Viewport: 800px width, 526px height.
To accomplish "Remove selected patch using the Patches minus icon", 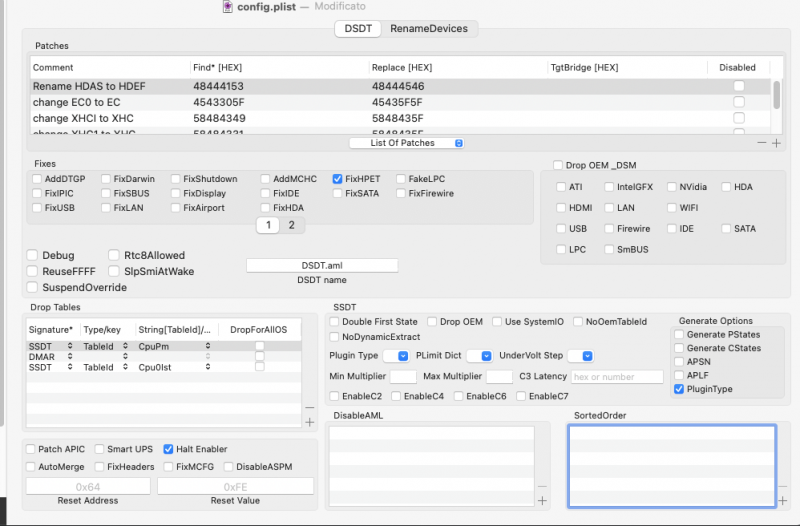I will pyautogui.click(x=762, y=143).
